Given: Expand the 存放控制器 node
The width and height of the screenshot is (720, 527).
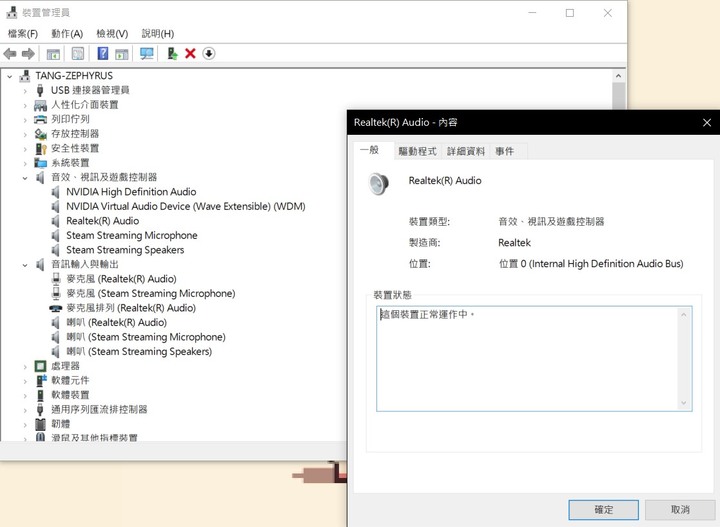Looking at the screenshot, I should (x=25, y=135).
